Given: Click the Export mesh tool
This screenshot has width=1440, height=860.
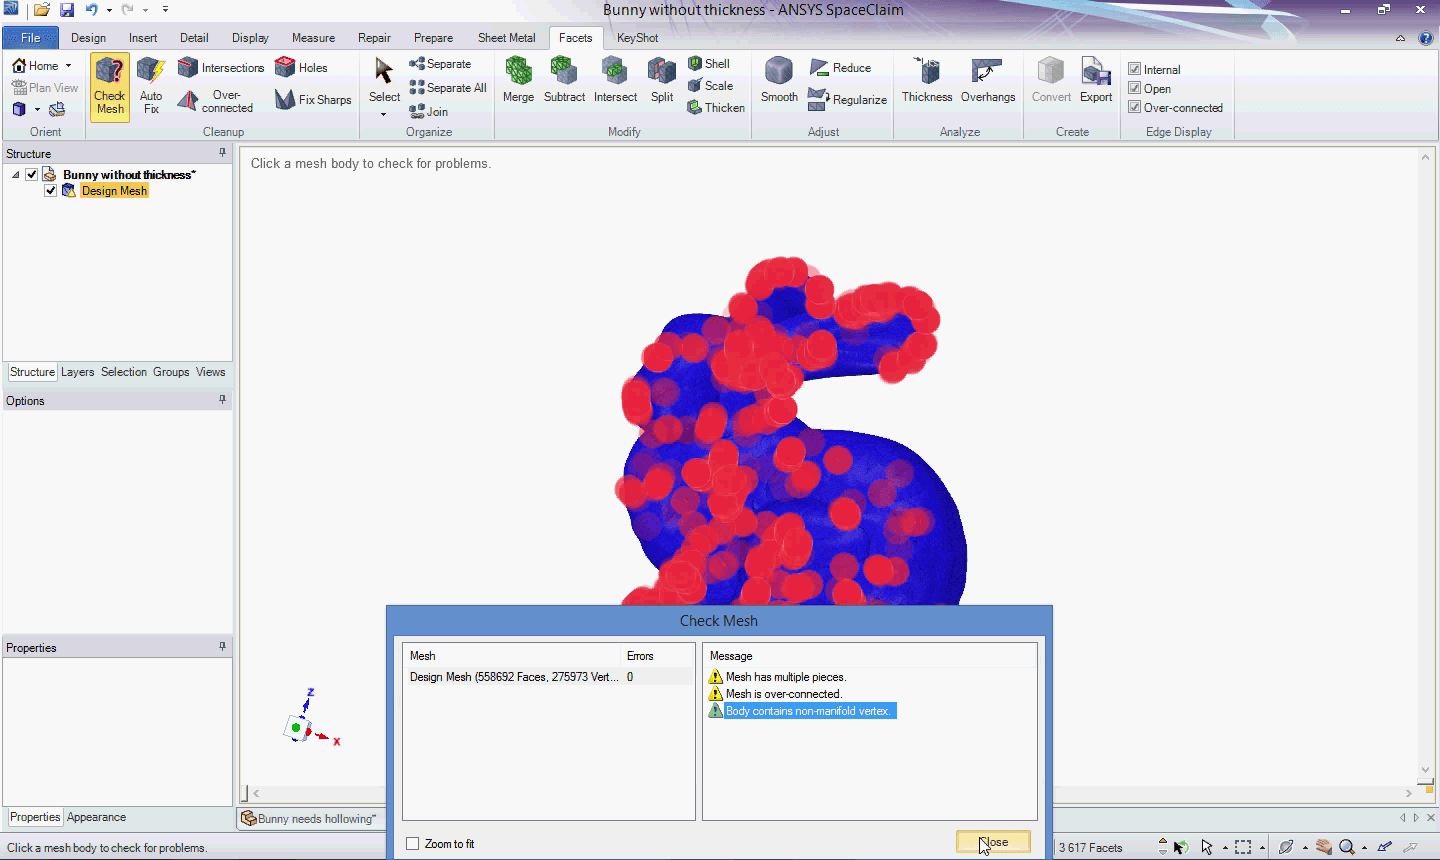Looking at the screenshot, I should 1096,80.
